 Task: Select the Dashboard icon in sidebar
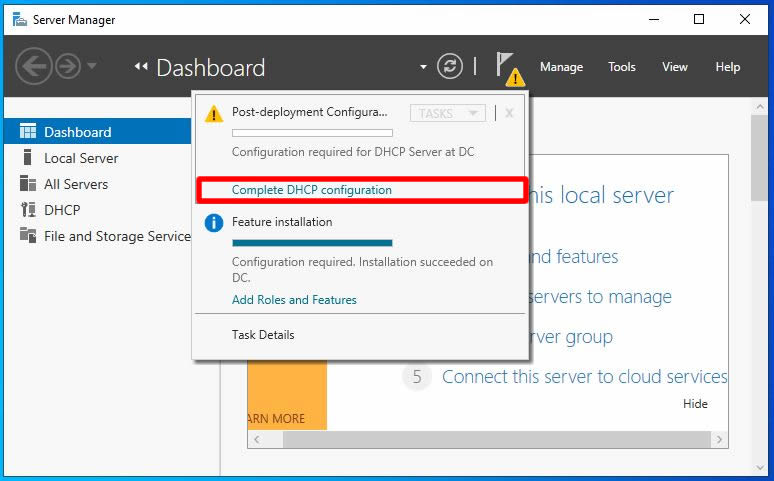click(28, 131)
